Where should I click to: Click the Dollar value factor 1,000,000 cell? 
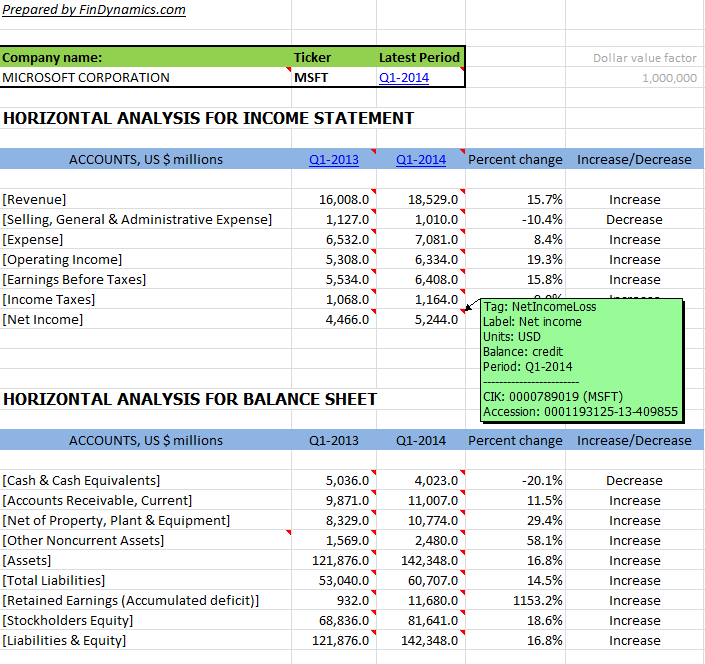point(669,78)
